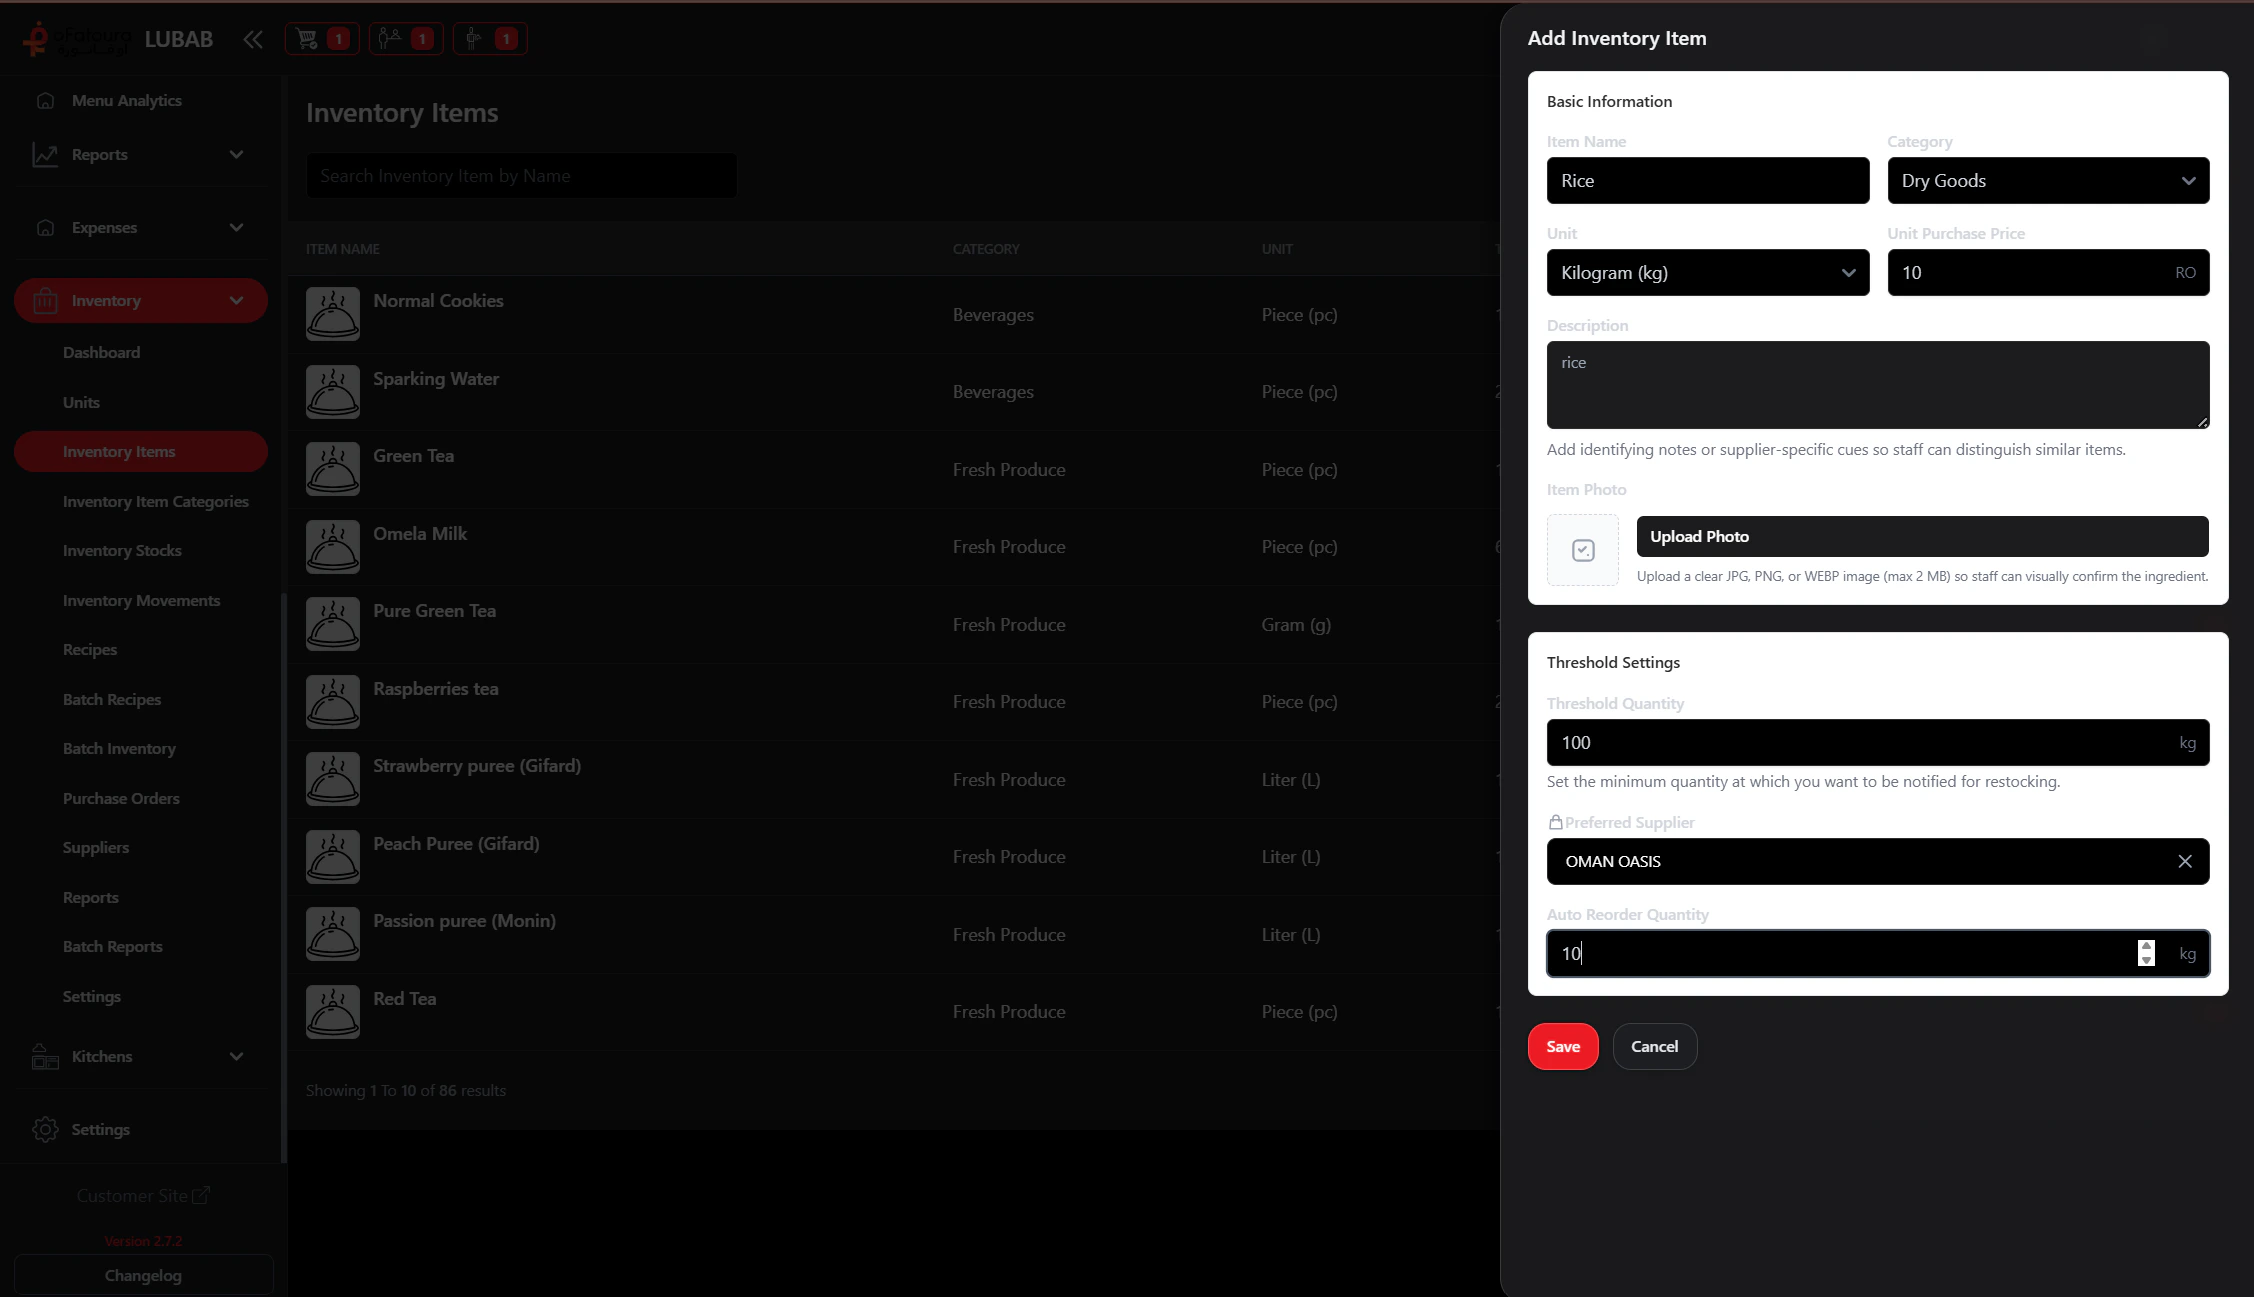Image resolution: width=2254 pixels, height=1297 pixels.
Task: Click the Settings gear icon in sidebar
Action: [45, 1129]
